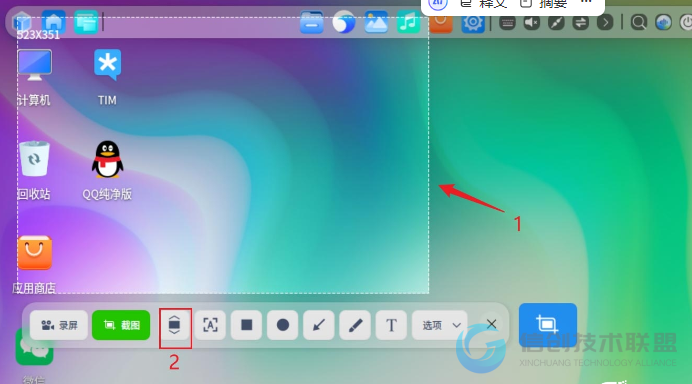Select the scrolling screenshot tool
692x384 pixels.
[175, 325]
